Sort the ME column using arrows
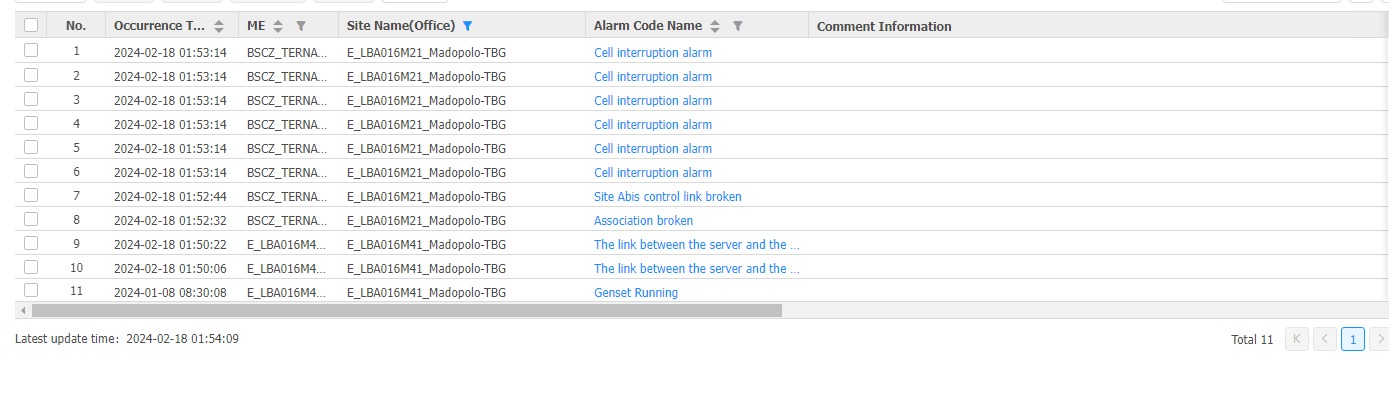This screenshot has width=1389, height=397. click(x=278, y=26)
